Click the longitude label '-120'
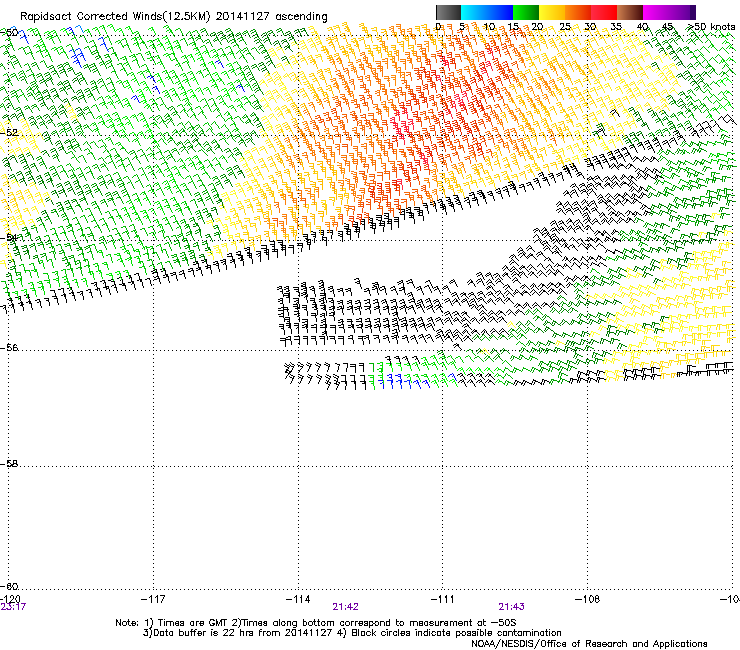The image size is (740, 650). (x=10, y=599)
